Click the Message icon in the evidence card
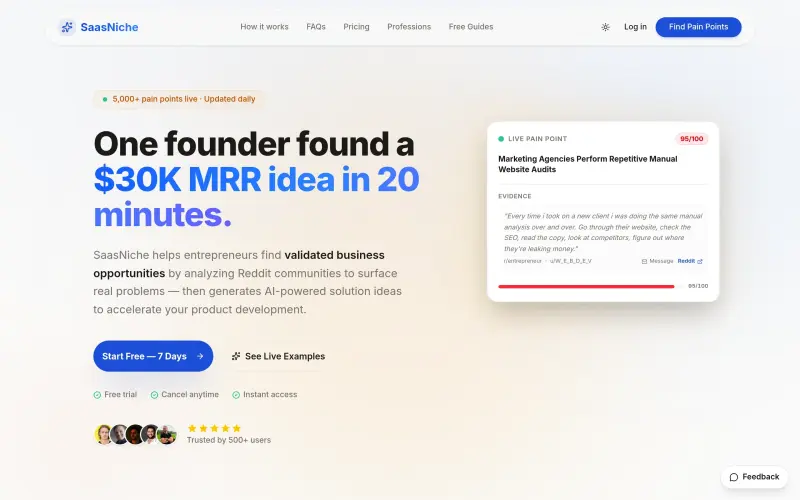800x500 pixels. tap(644, 261)
